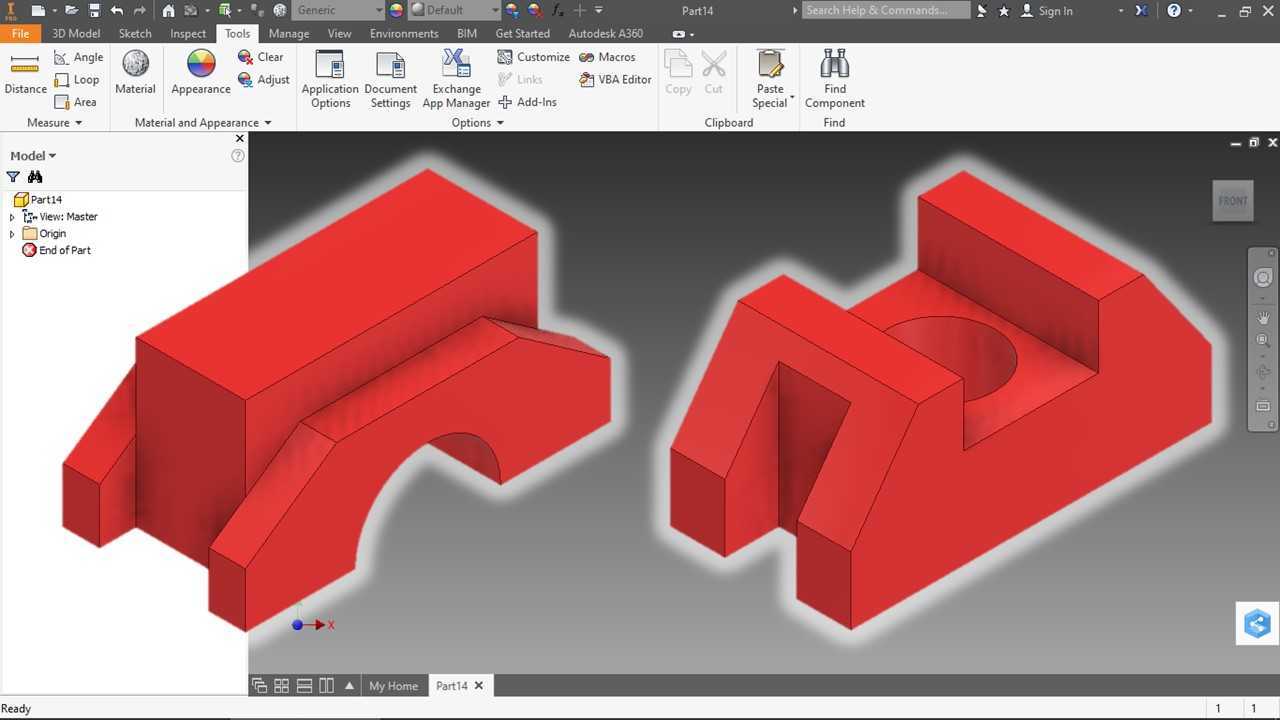This screenshot has width=1280, height=720.
Task: Close the Model browser panel
Action: click(239, 139)
